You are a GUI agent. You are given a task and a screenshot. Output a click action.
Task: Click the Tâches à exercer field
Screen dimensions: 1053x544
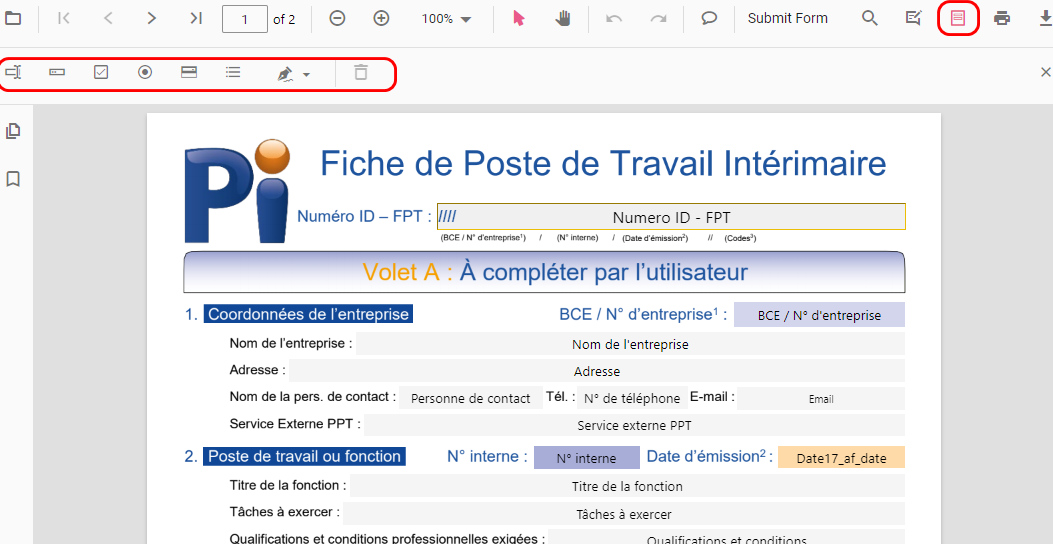pos(624,514)
